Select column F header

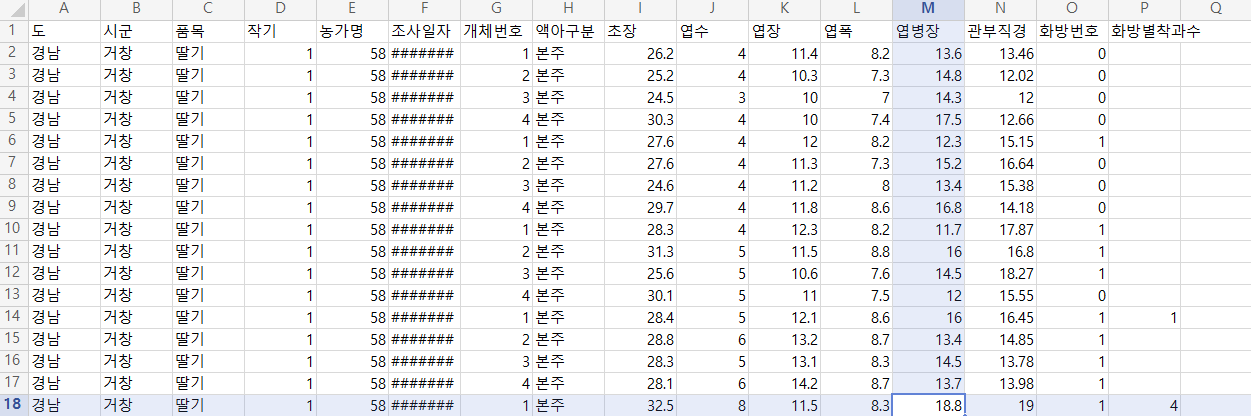click(424, 9)
